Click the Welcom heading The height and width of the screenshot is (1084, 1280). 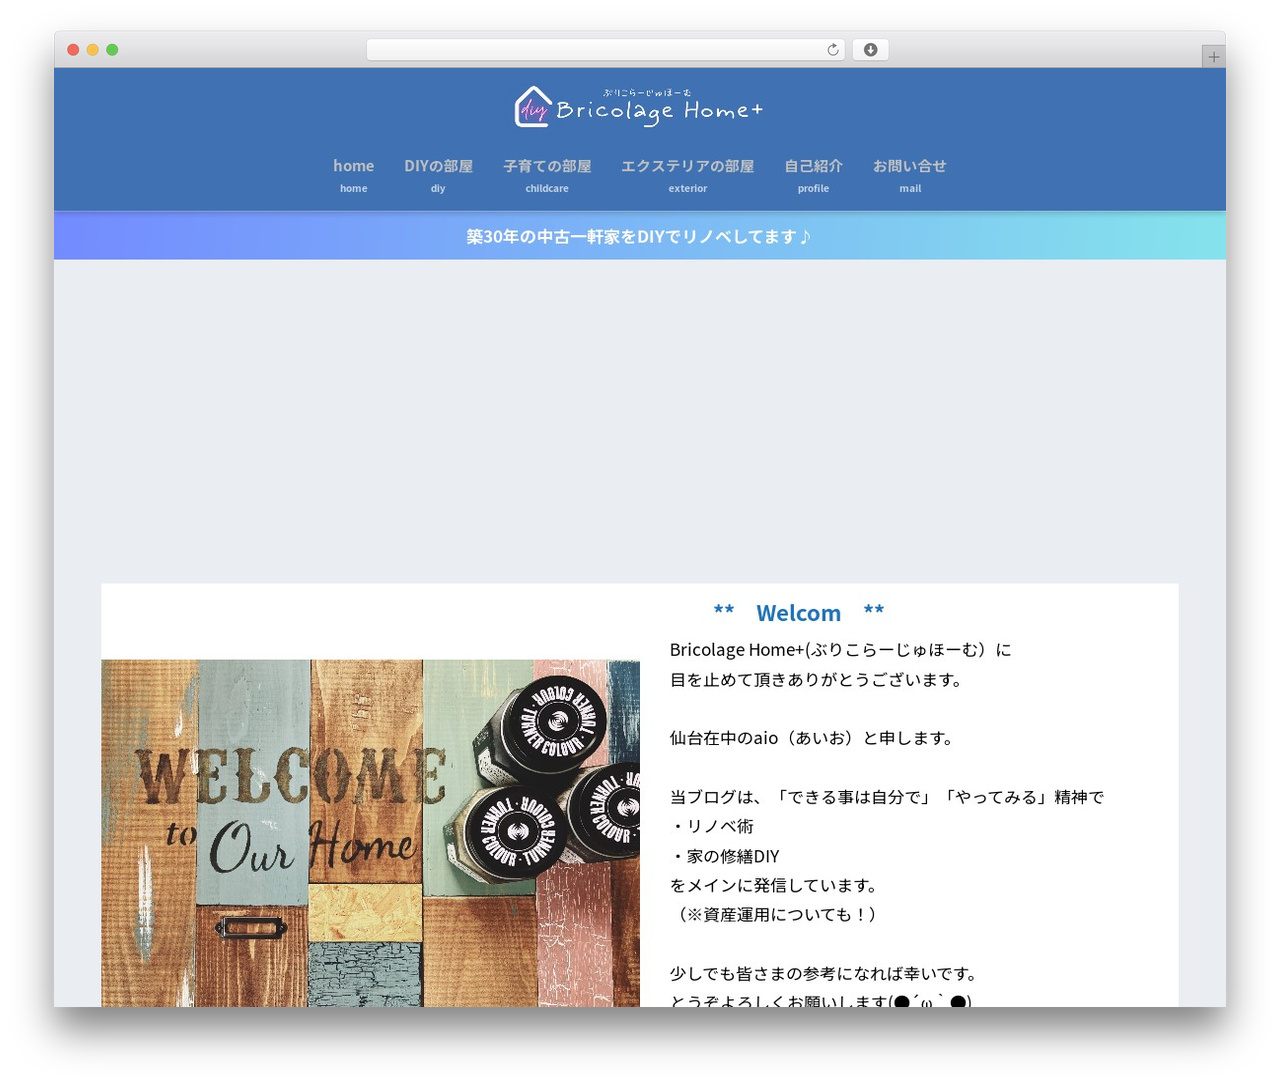(798, 613)
